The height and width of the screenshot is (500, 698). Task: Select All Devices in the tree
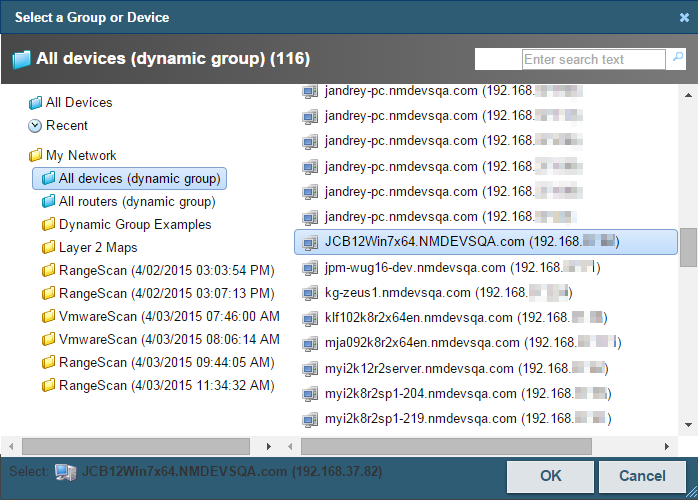coord(79,103)
